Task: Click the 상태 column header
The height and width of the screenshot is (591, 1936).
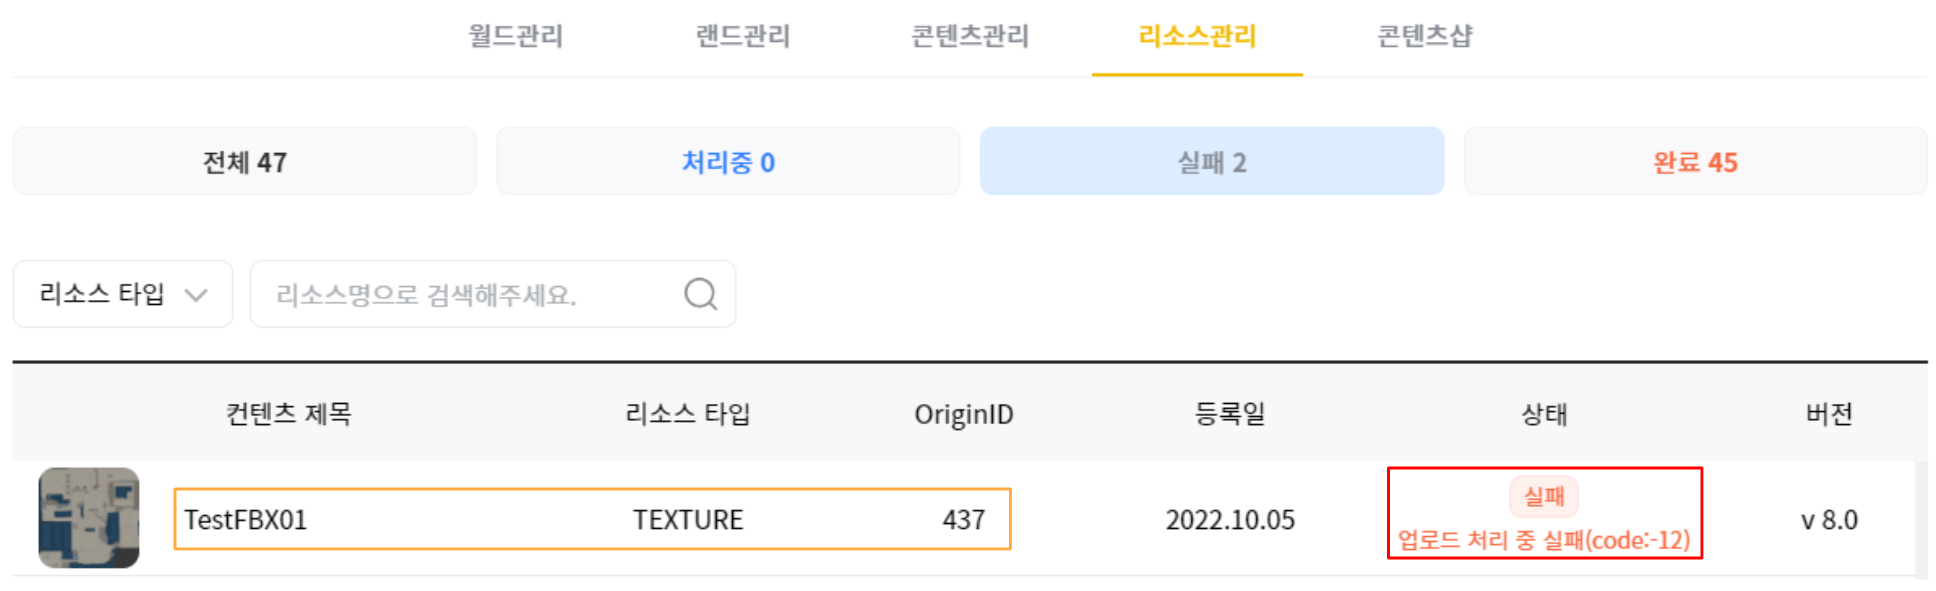Action: tap(1544, 413)
